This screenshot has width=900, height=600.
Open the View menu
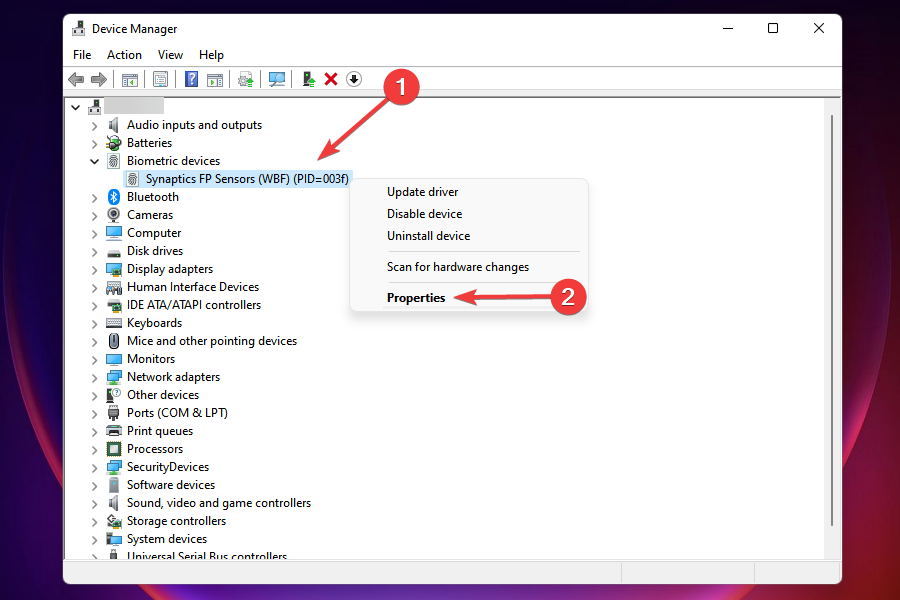tap(170, 55)
